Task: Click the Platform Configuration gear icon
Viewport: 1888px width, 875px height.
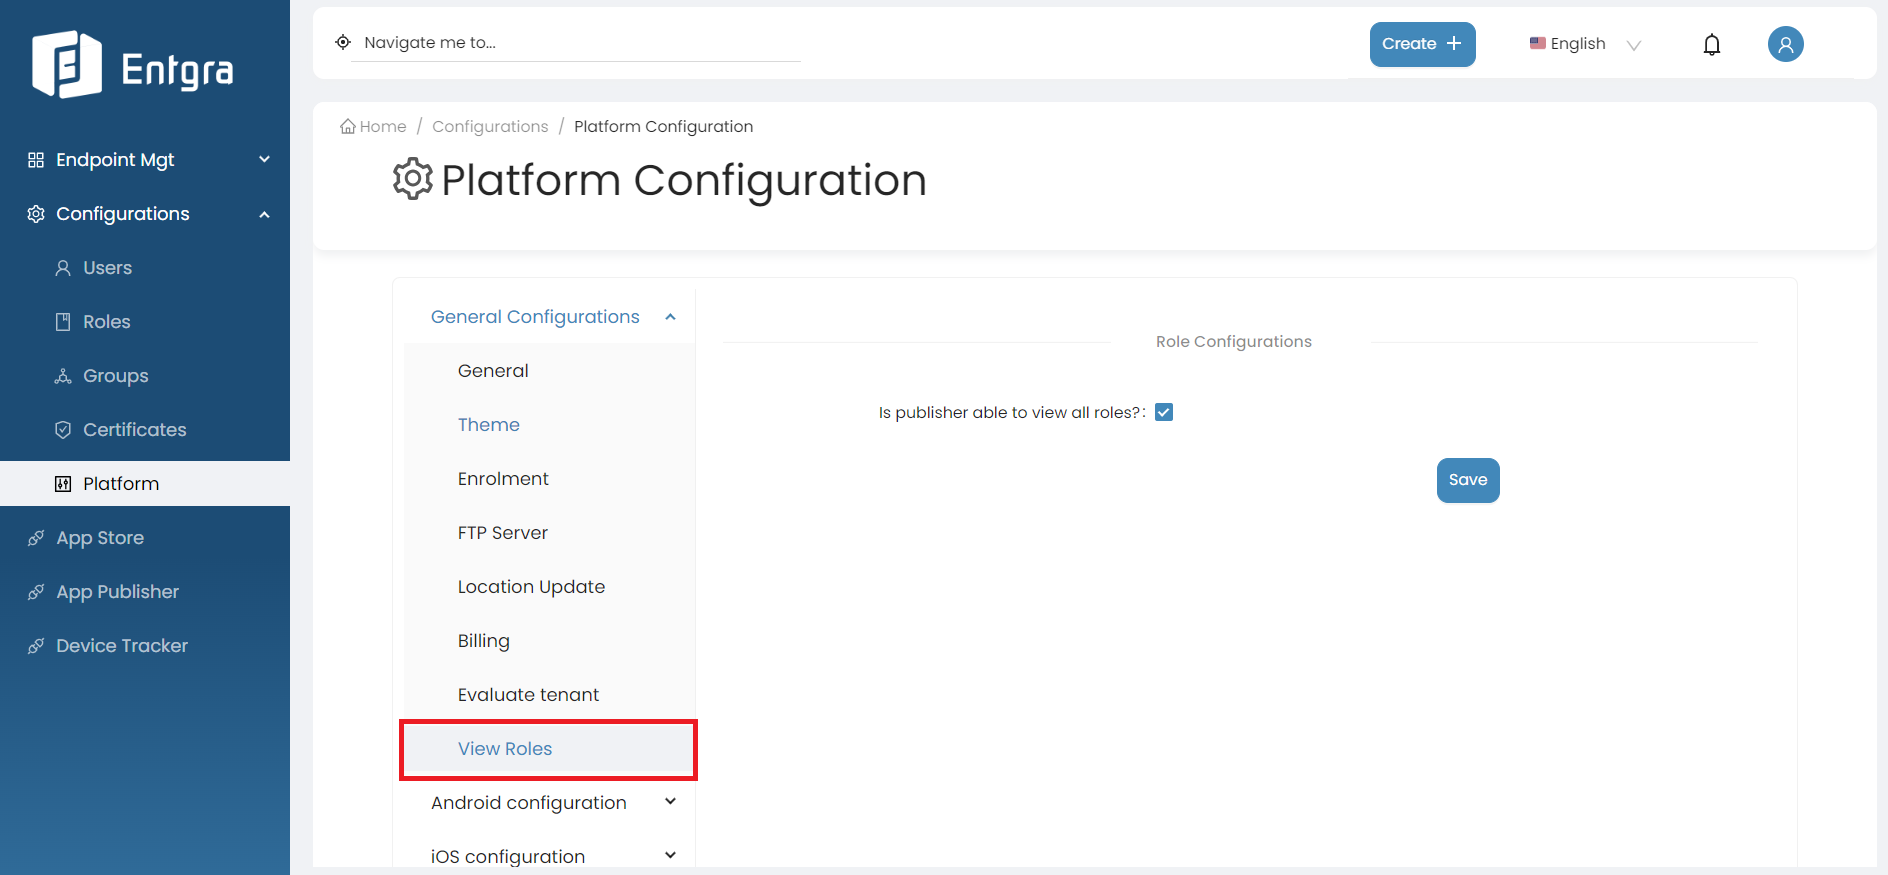Action: tap(412, 179)
